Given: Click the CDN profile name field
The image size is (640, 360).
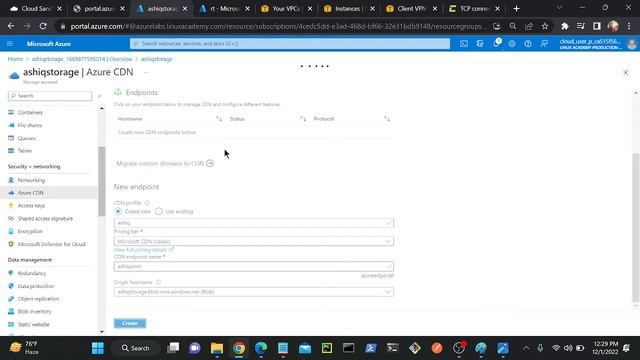Looking at the screenshot, I should click(x=254, y=223).
